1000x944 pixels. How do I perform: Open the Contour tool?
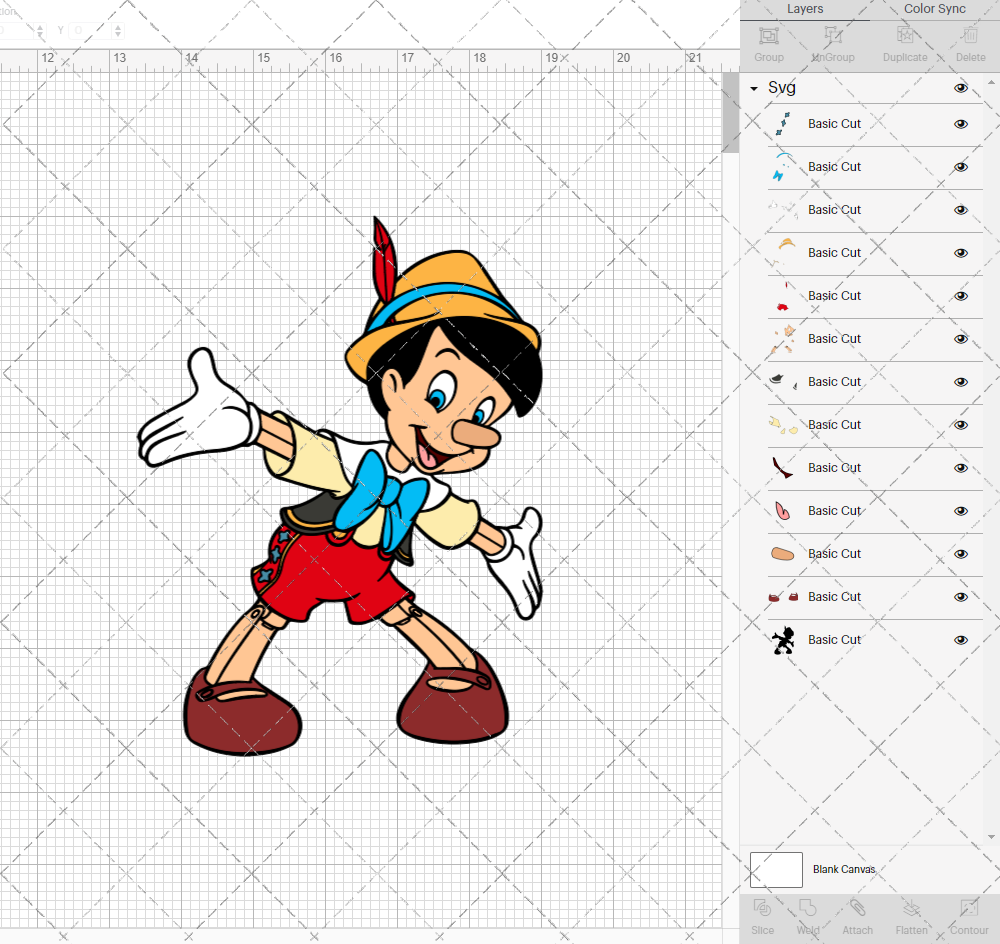[x=968, y=917]
